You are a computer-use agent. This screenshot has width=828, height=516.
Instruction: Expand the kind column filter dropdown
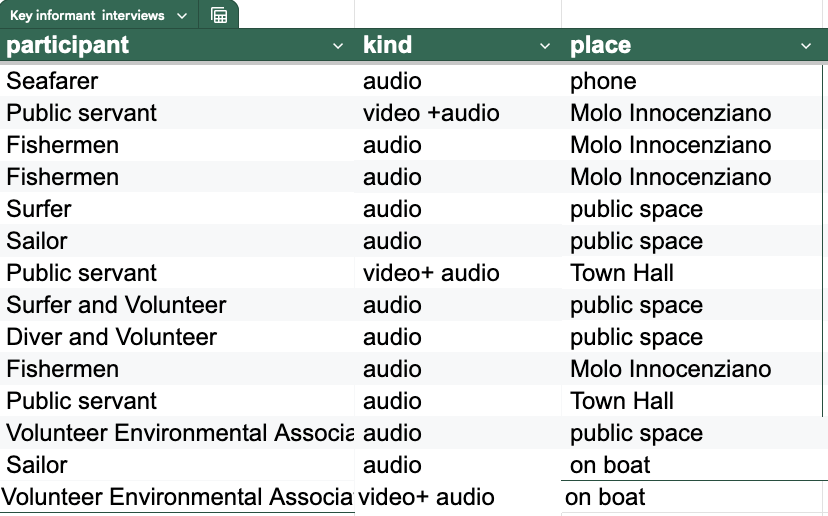tap(545, 46)
